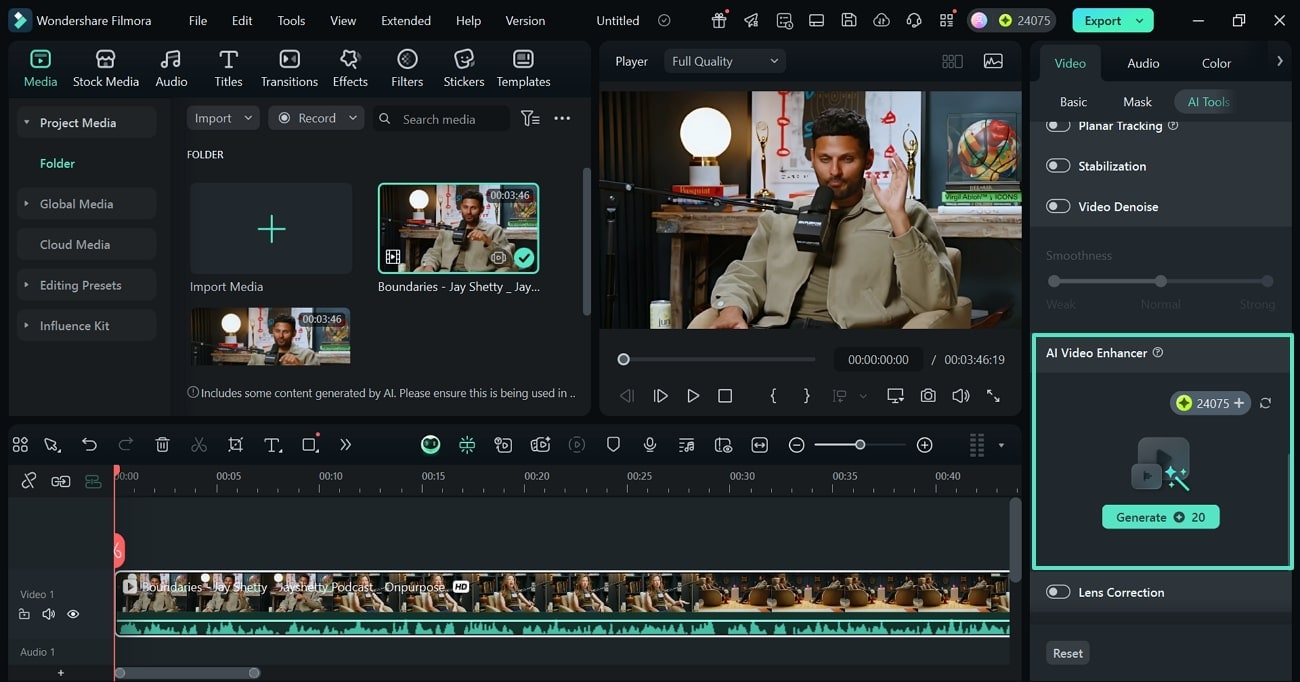The image size is (1300, 682).
Task: Open the Effects panel
Action: point(350,68)
